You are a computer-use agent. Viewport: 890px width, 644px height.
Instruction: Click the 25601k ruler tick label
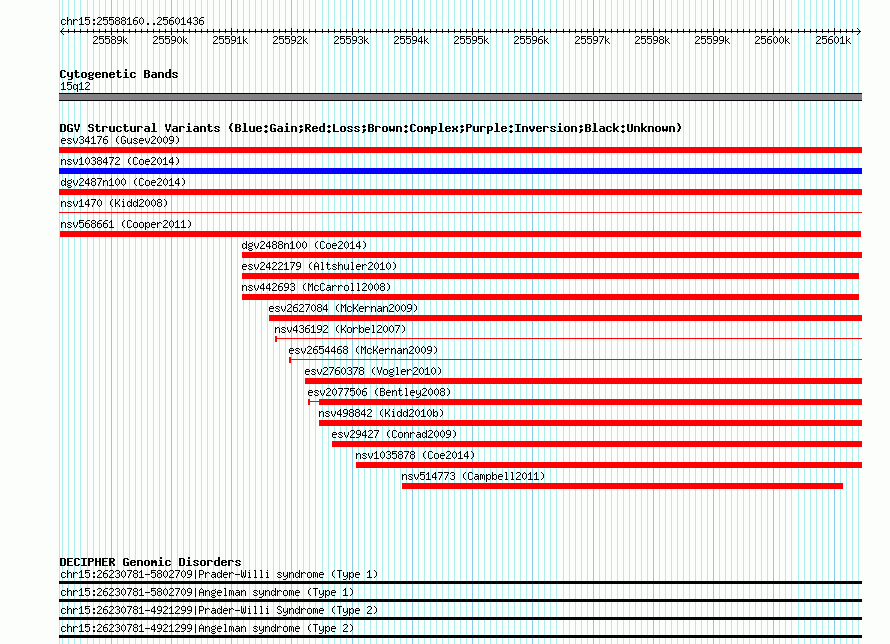pyautogui.click(x=833, y=40)
